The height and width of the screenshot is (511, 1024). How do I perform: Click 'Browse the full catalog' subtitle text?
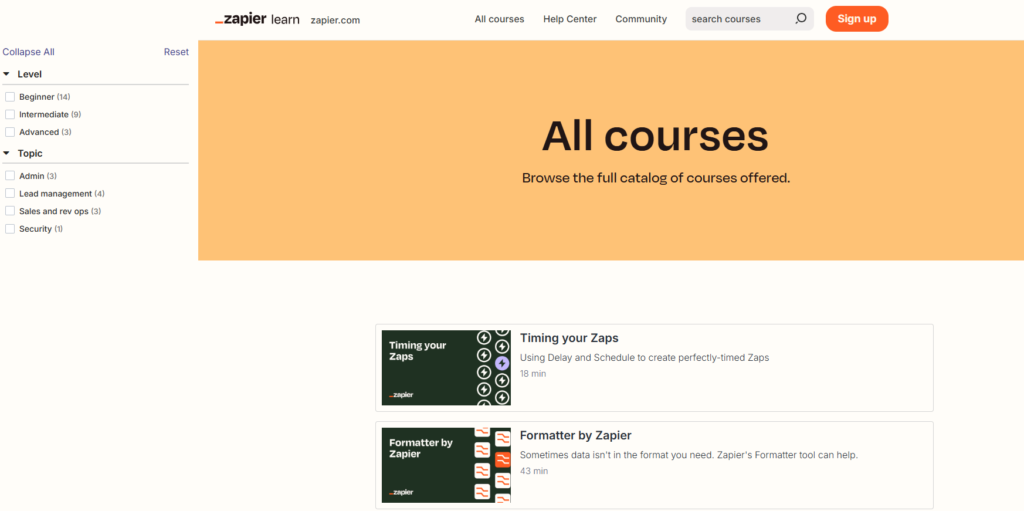point(656,178)
